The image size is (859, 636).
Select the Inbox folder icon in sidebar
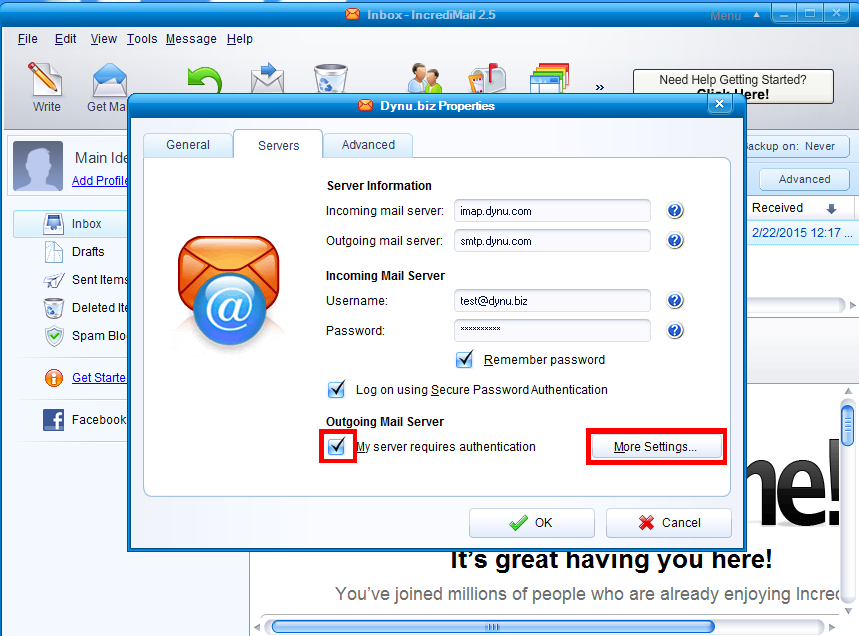(x=53, y=224)
